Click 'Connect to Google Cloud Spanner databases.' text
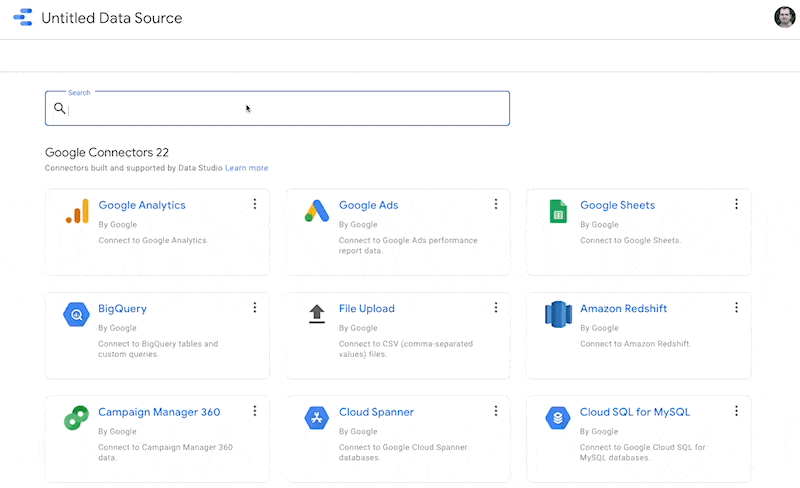 point(403,452)
